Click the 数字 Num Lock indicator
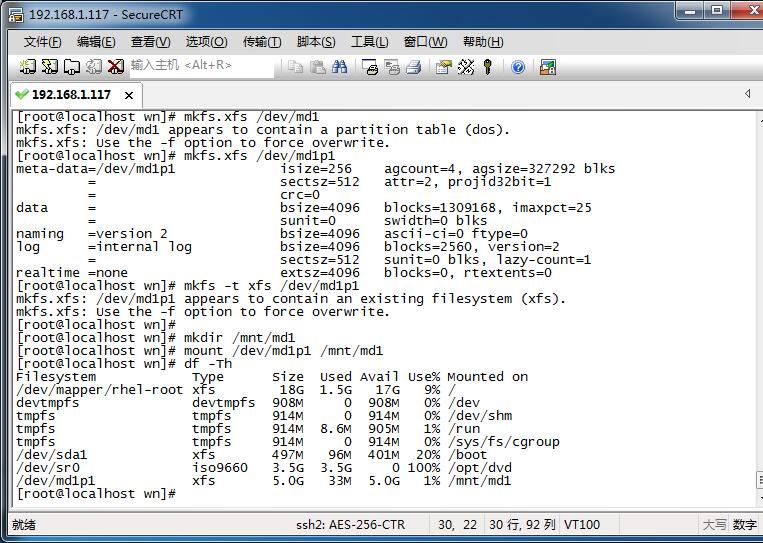The height and width of the screenshot is (543, 763). tap(745, 525)
